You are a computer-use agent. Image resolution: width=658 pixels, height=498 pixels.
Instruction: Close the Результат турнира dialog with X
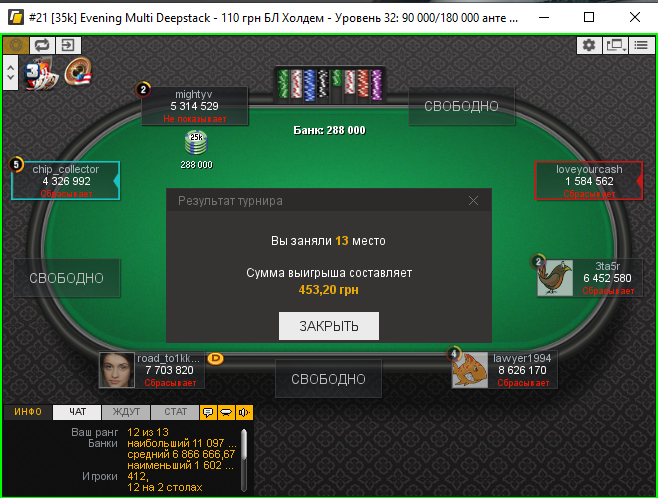(x=473, y=201)
